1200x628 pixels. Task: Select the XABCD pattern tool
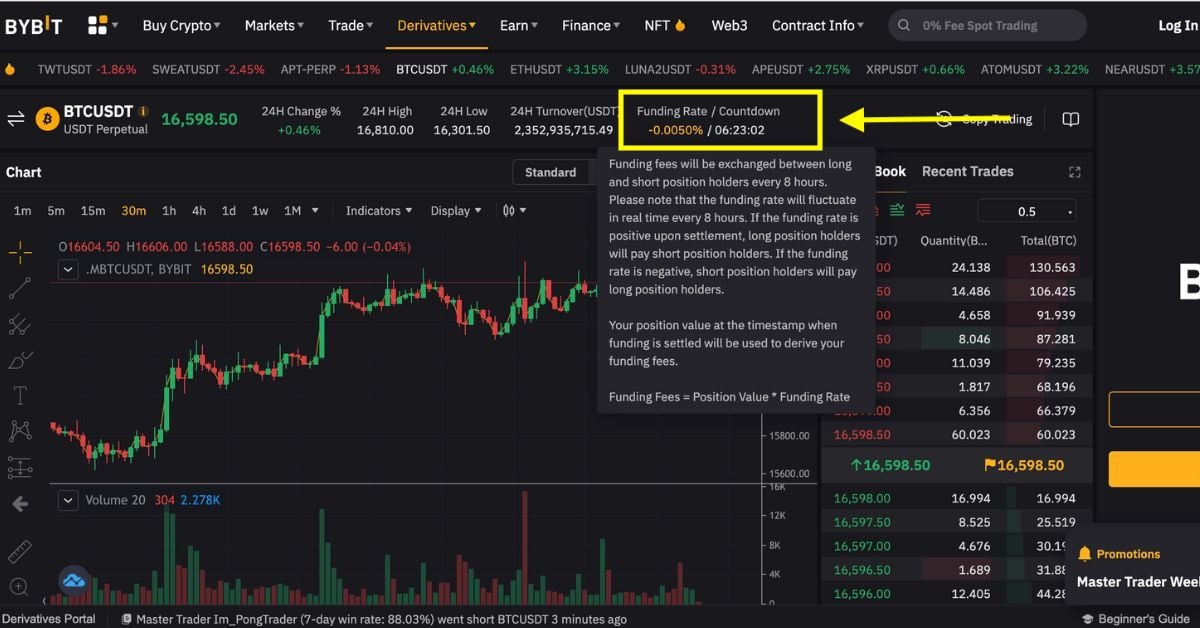(20, 431)
